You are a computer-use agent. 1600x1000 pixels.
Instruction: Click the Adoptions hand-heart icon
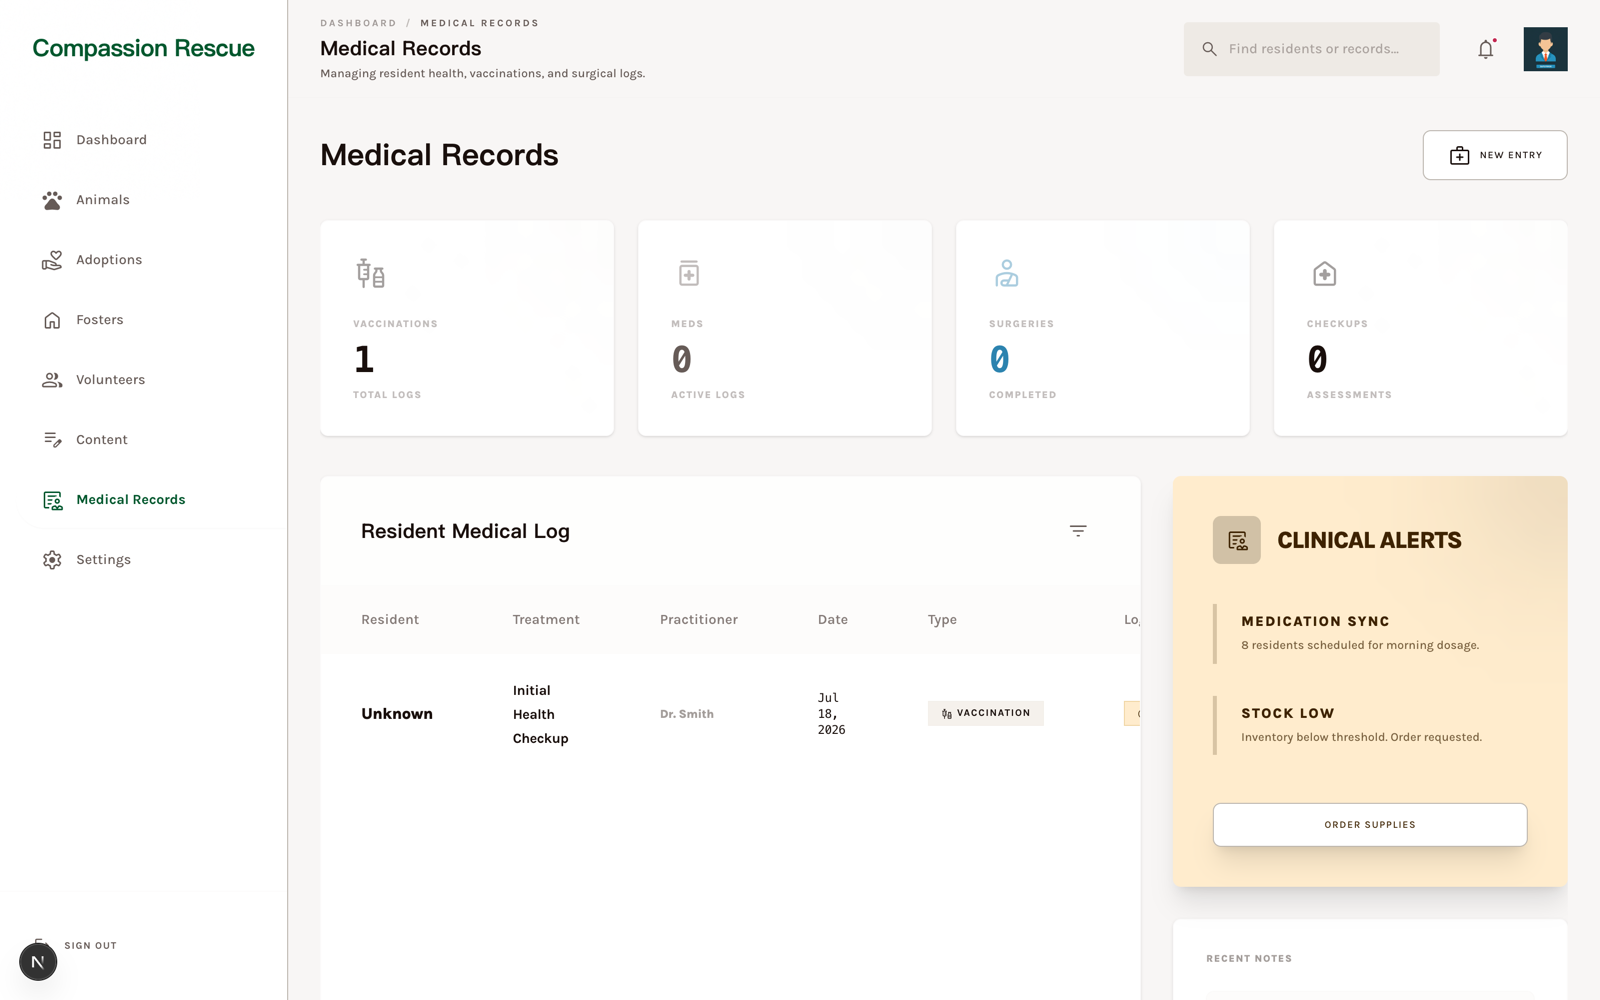(52, 260)
